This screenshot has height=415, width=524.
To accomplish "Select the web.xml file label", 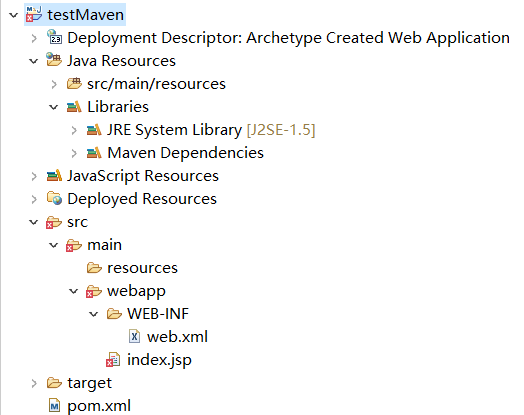I will pos(177,337).
